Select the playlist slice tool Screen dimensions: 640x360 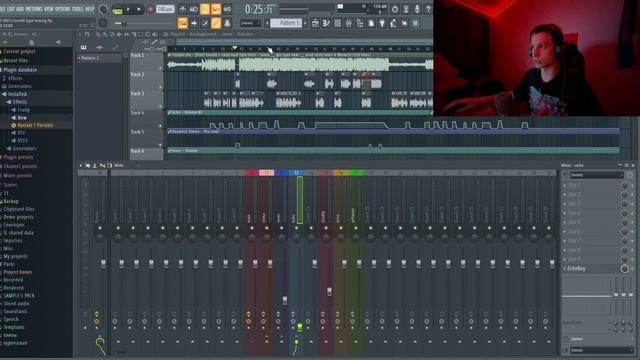[x=133, y=35]
